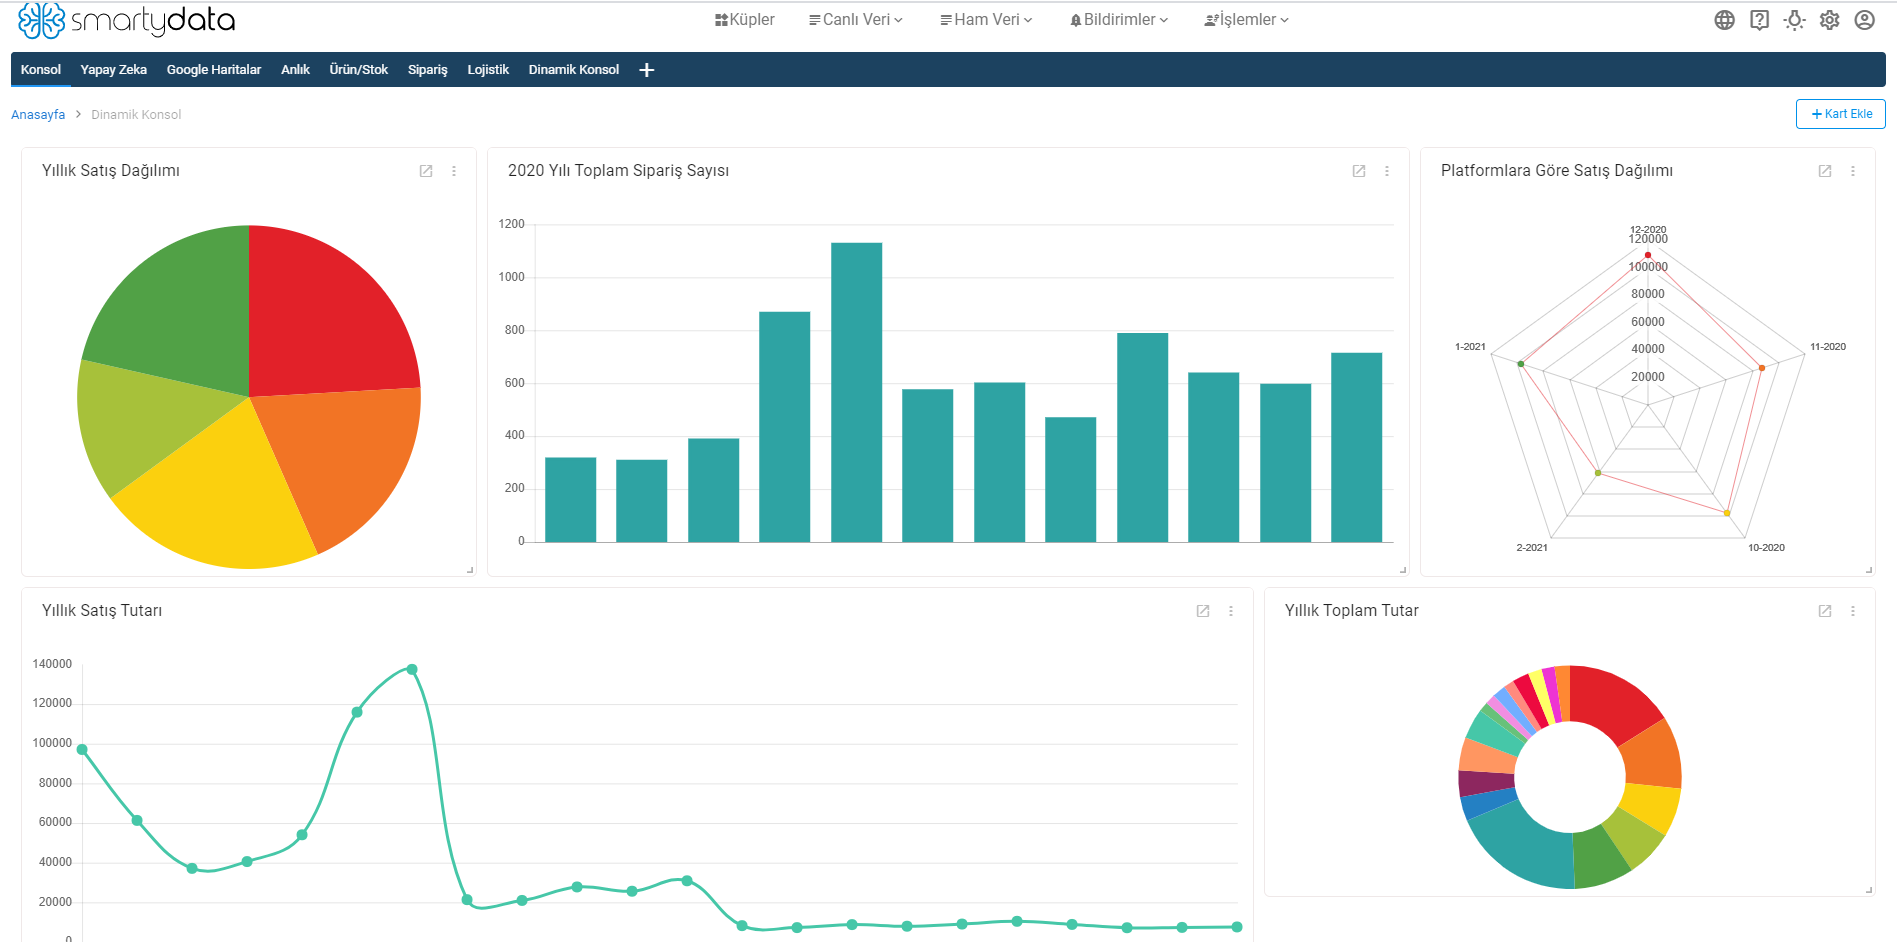Expand Platformlara Göre Satış Dağılımı card icon
The image size is (1897, 942).
click(x=1825, y=171)
